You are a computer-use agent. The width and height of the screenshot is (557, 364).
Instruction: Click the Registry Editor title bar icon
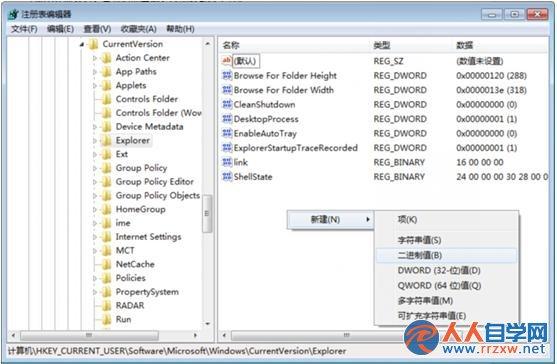point(13,14)
